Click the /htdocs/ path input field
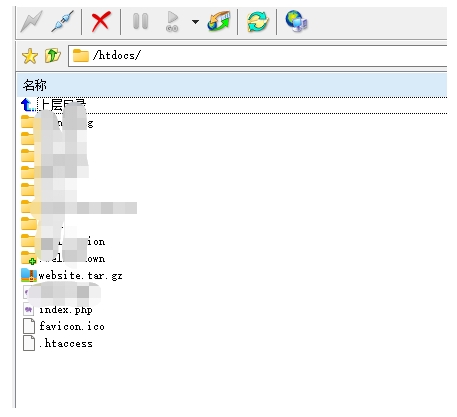Viewport: 457px width, 417px height. pyautogui.click(x=257, y=56)
